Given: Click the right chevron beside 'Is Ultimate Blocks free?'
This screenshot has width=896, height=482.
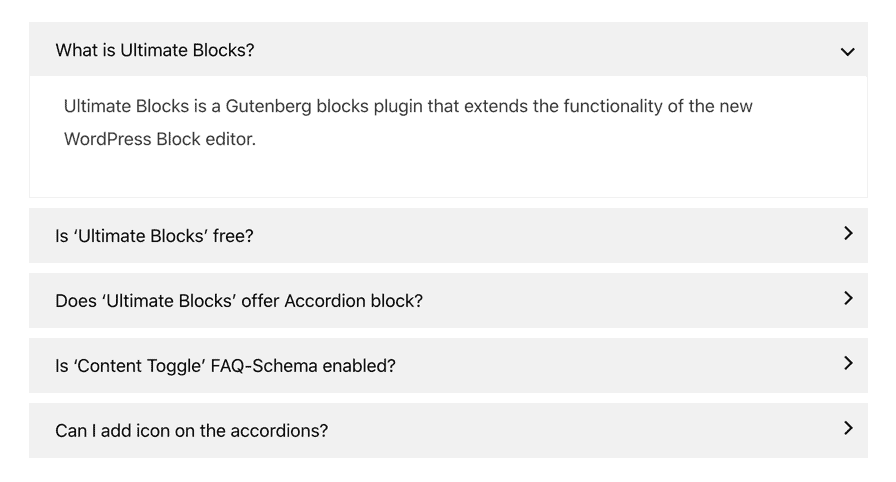Looking at the screenshot, I should click(x=849, y=233).
